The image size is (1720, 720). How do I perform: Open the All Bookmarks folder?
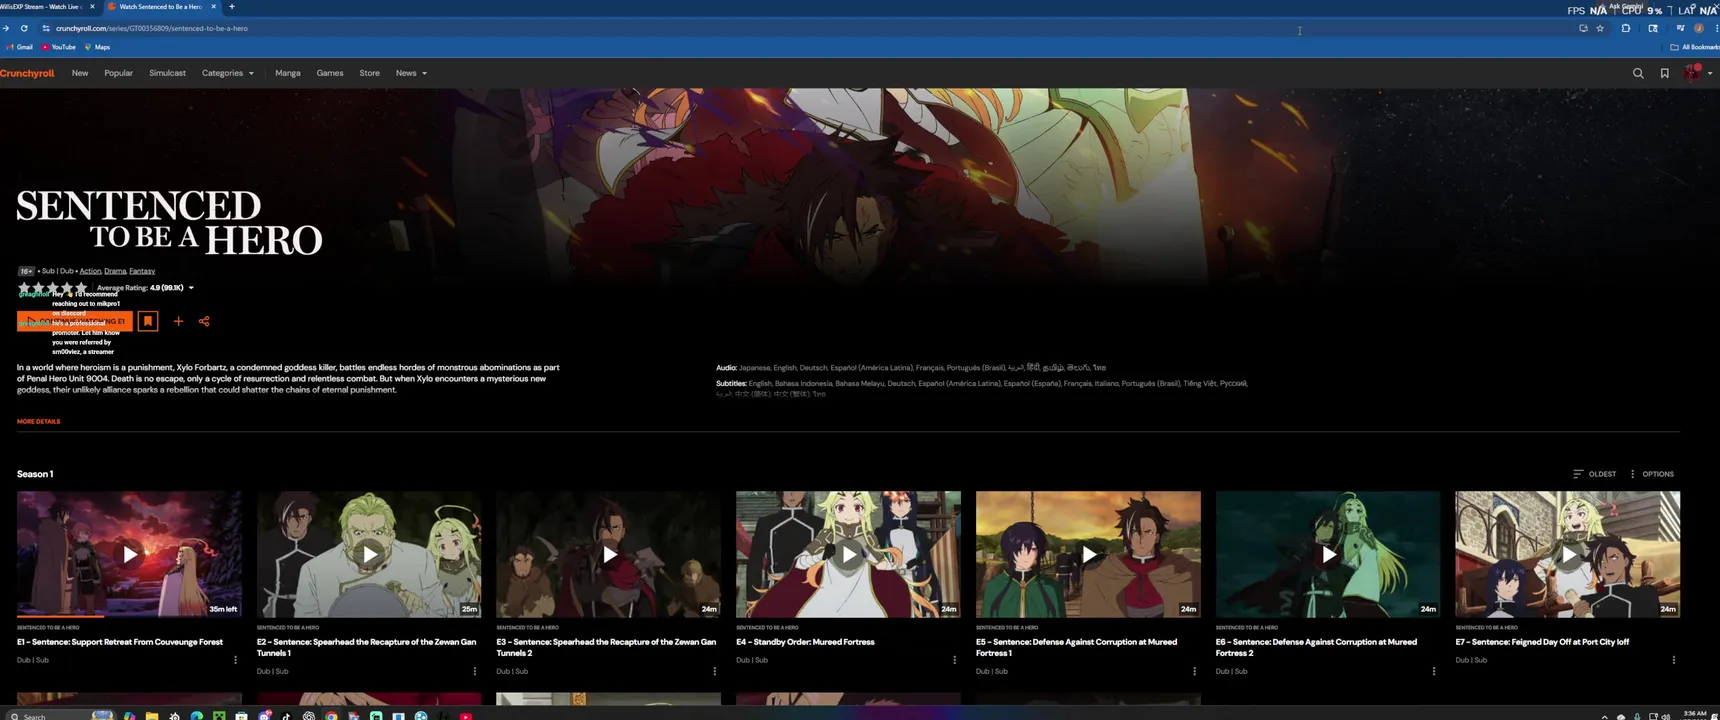[1695, 47]
